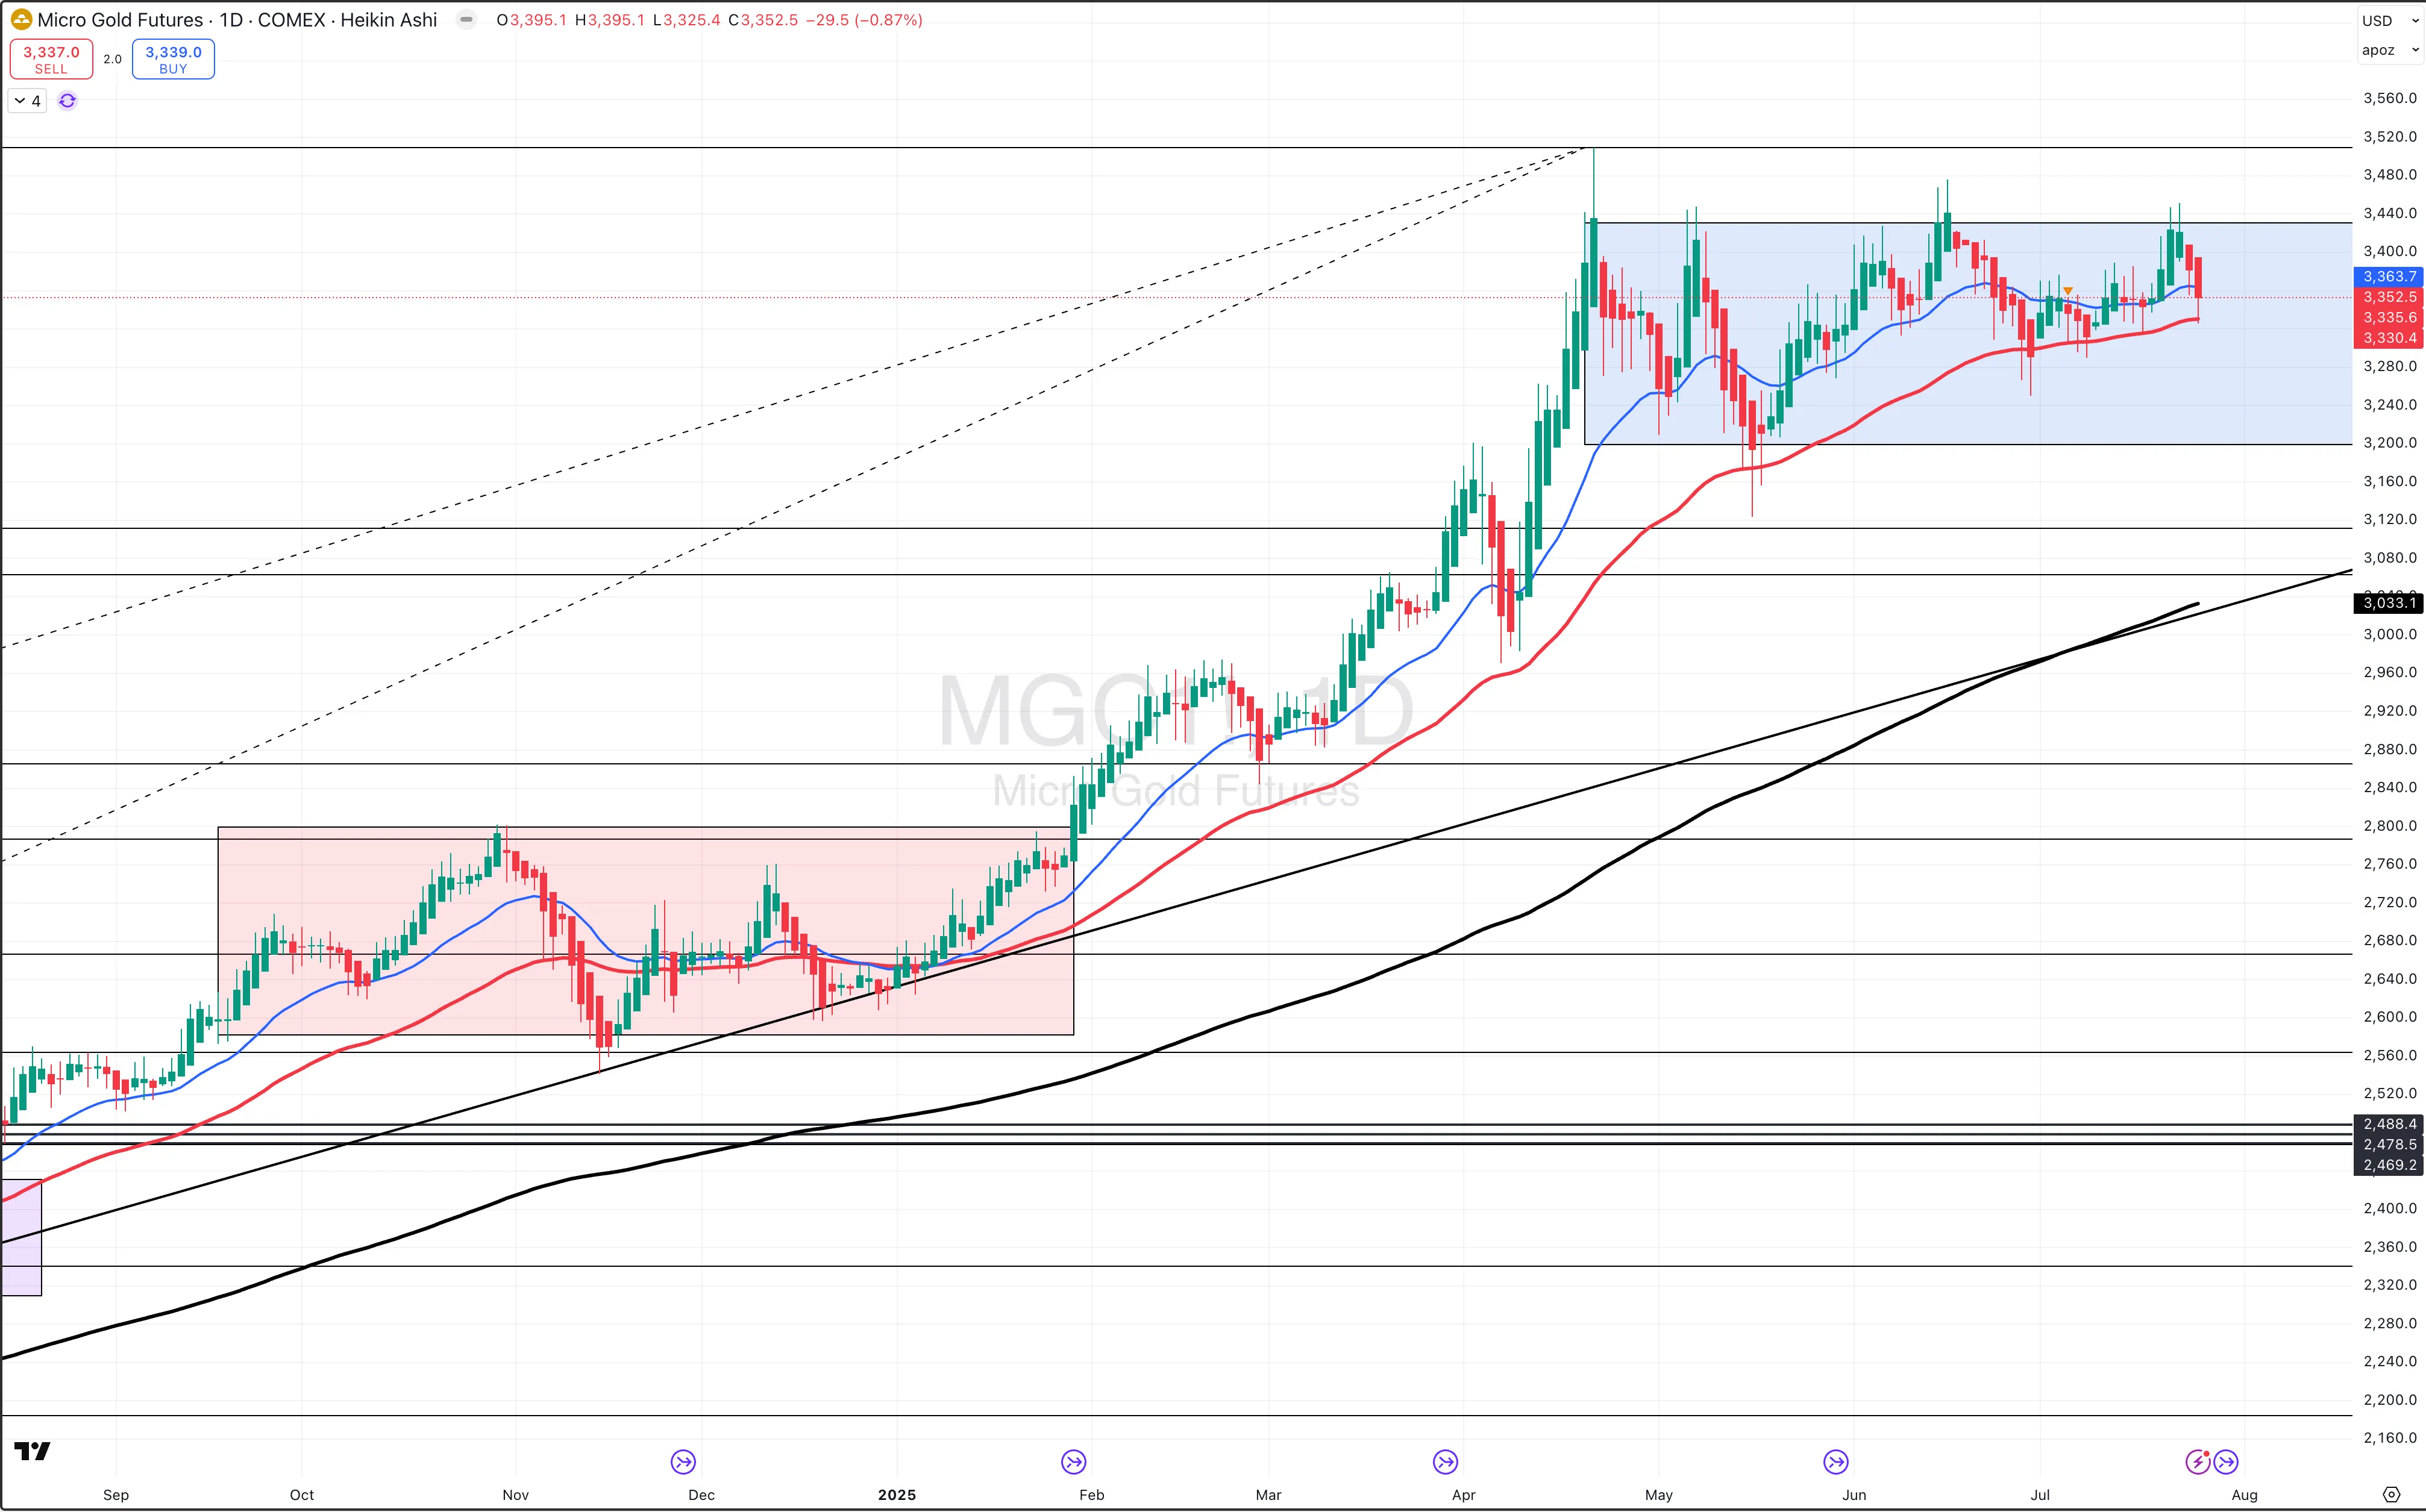Click the 3,033.1 black price label

tap(2389, 602)
